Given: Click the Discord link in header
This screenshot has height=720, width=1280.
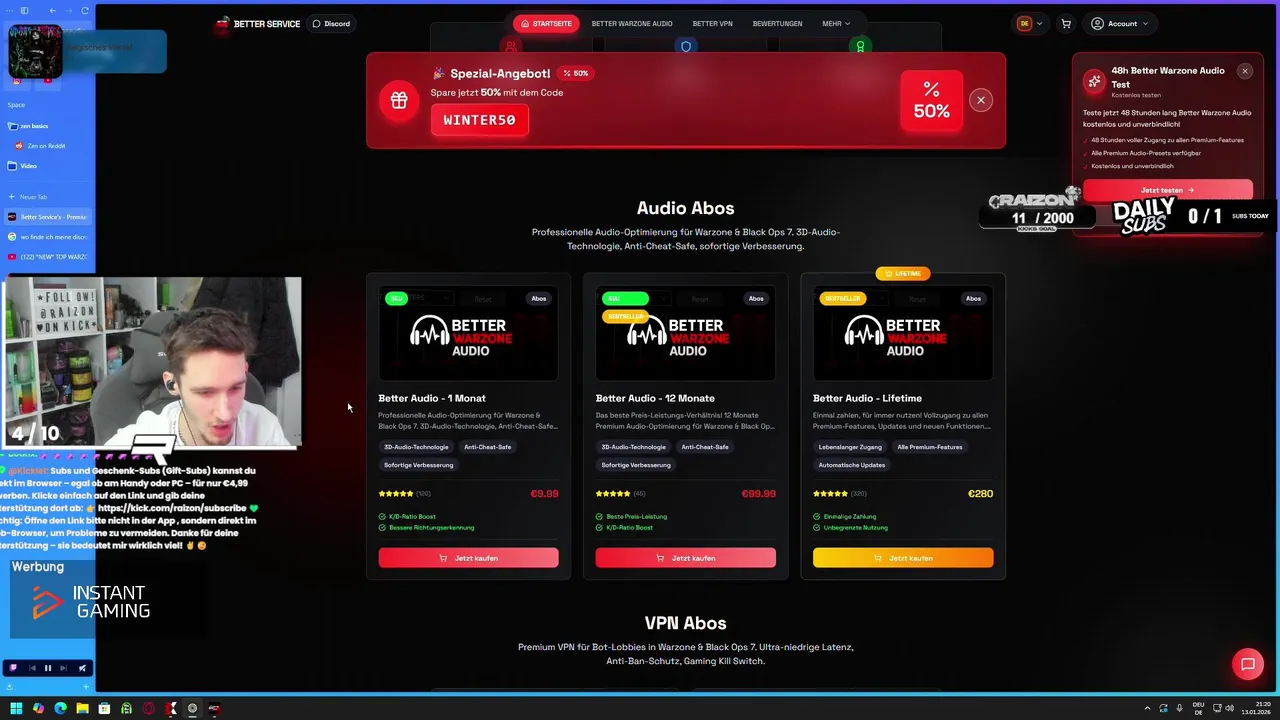Looking at the screenshot, I should tap(331, 24).
